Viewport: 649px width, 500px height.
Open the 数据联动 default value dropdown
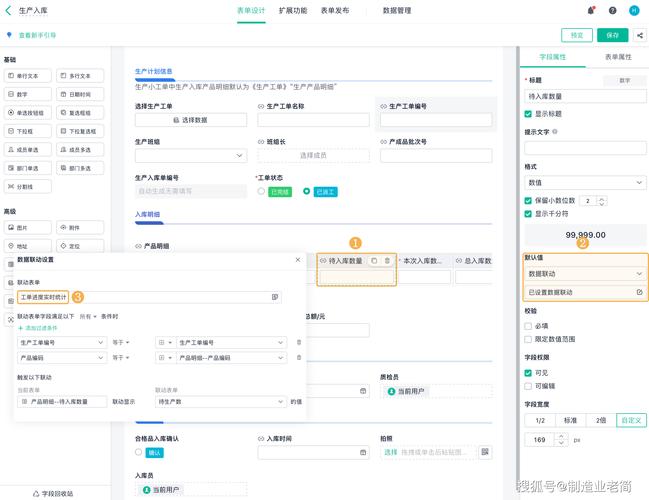(585, 273)
